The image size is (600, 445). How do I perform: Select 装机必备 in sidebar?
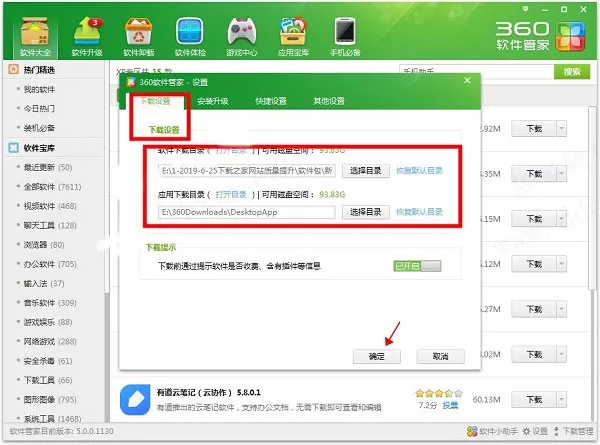coord(39,128)
